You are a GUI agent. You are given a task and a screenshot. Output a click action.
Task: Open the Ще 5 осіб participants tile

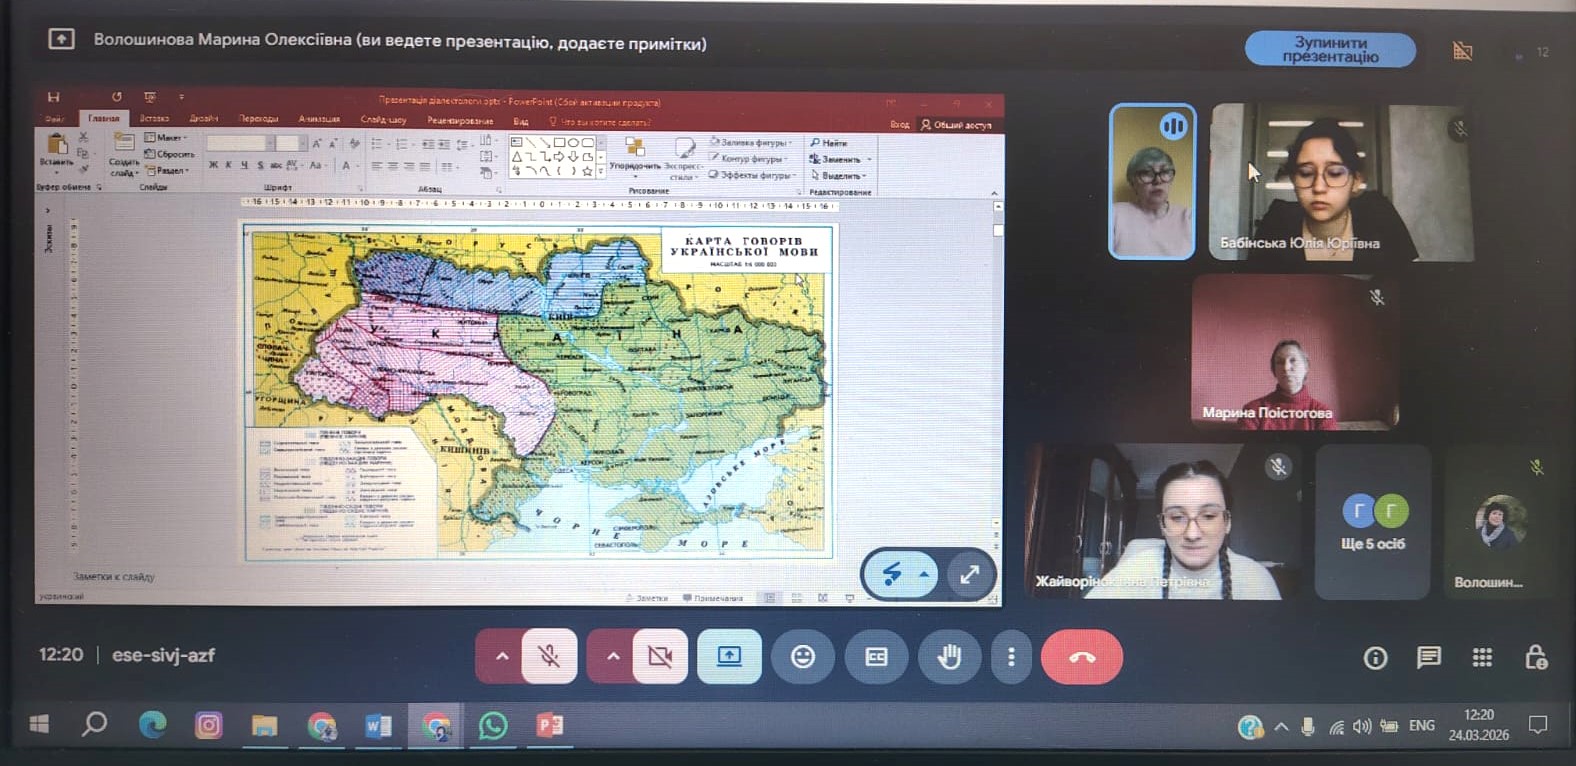point(1372,523)
